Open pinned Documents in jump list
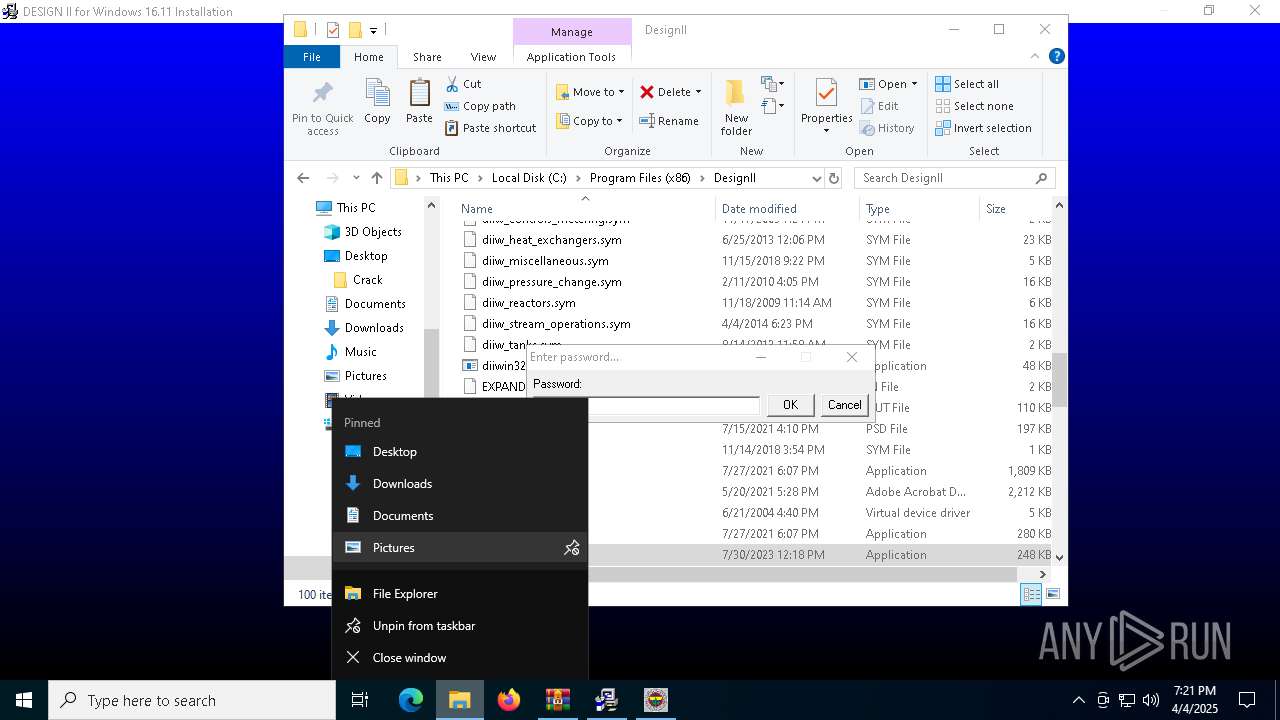Viewport: 1280px width, 720px height. (459, 516)
